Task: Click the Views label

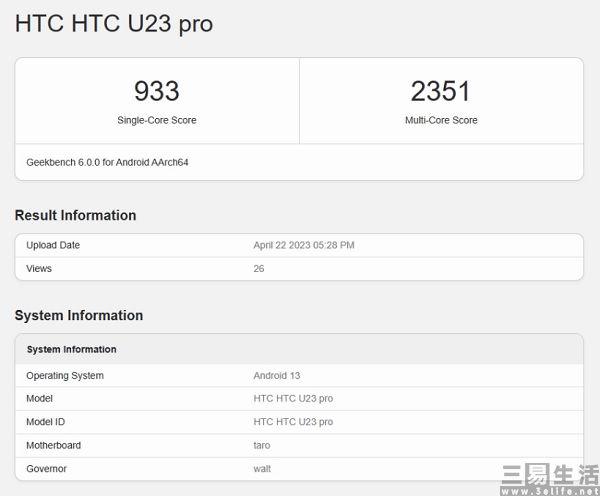Action: [x=39, y=269]
